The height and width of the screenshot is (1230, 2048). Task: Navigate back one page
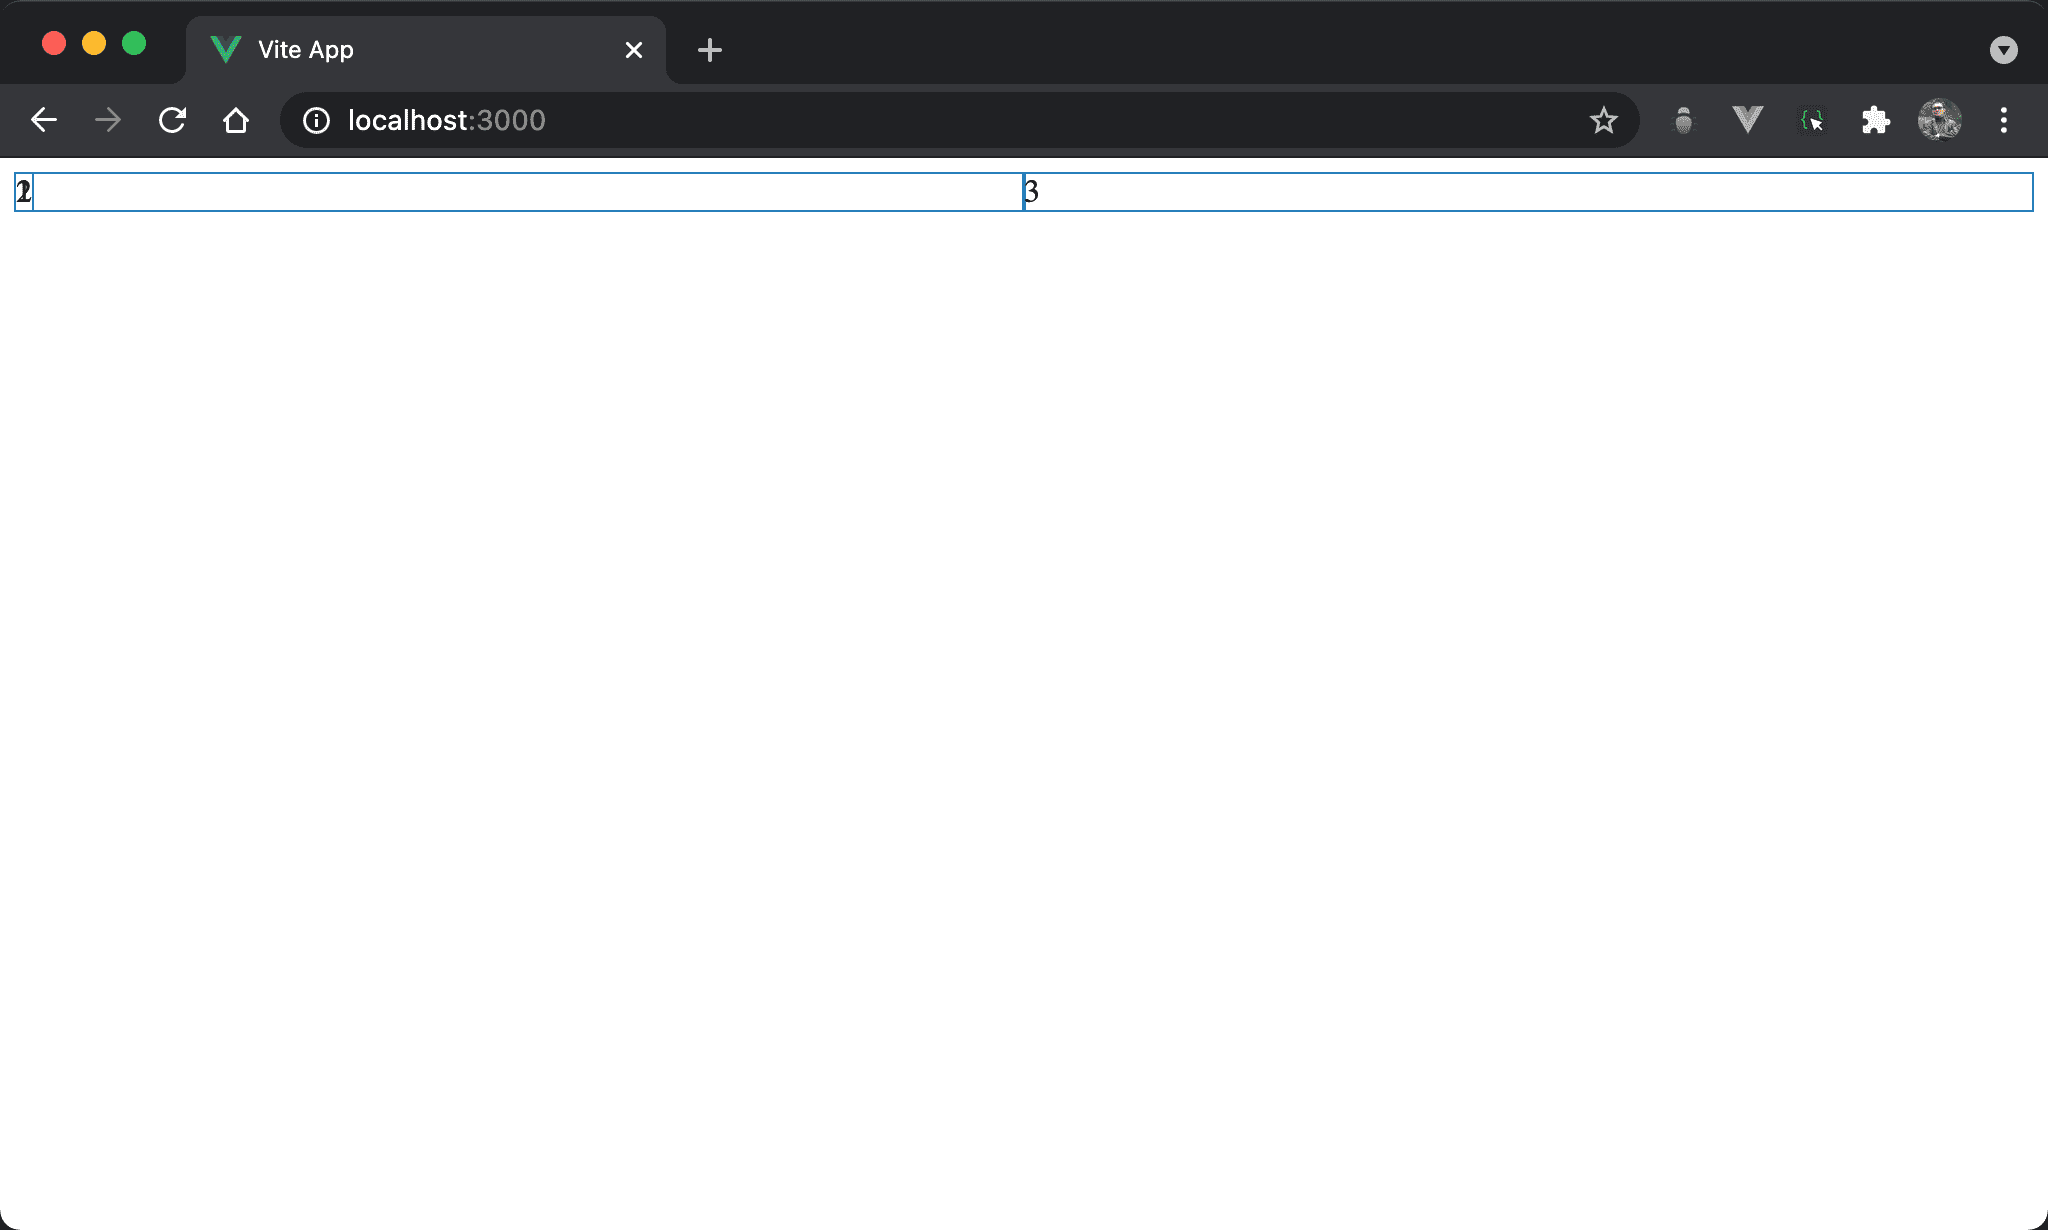point(44,121)
